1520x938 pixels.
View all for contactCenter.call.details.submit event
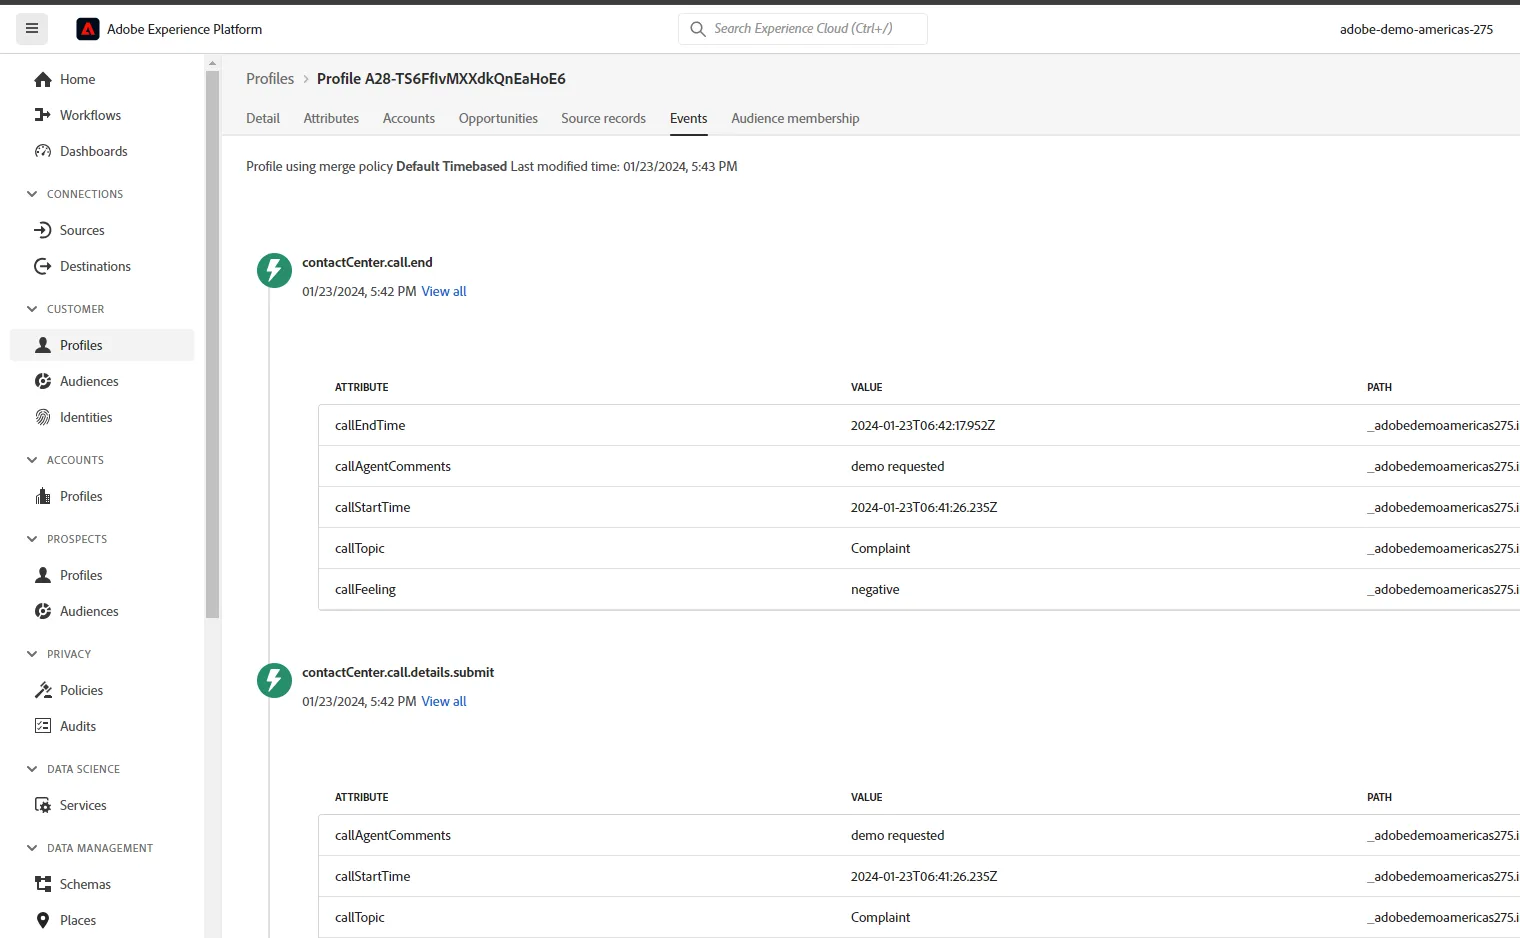(444, 701)
